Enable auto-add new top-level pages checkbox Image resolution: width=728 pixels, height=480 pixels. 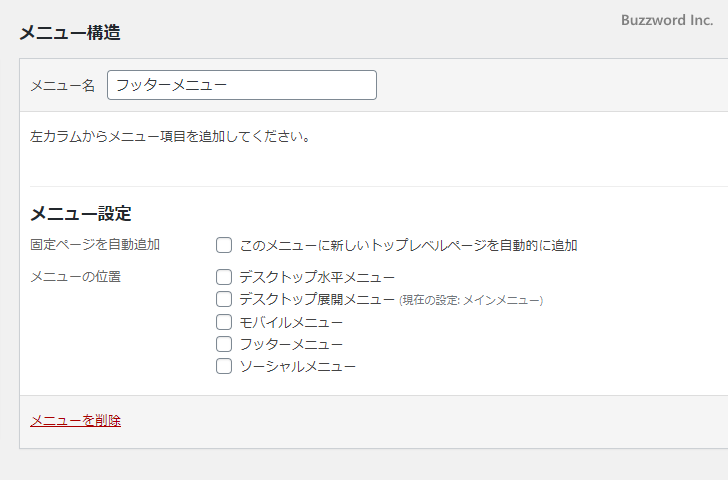pos(224,245)
